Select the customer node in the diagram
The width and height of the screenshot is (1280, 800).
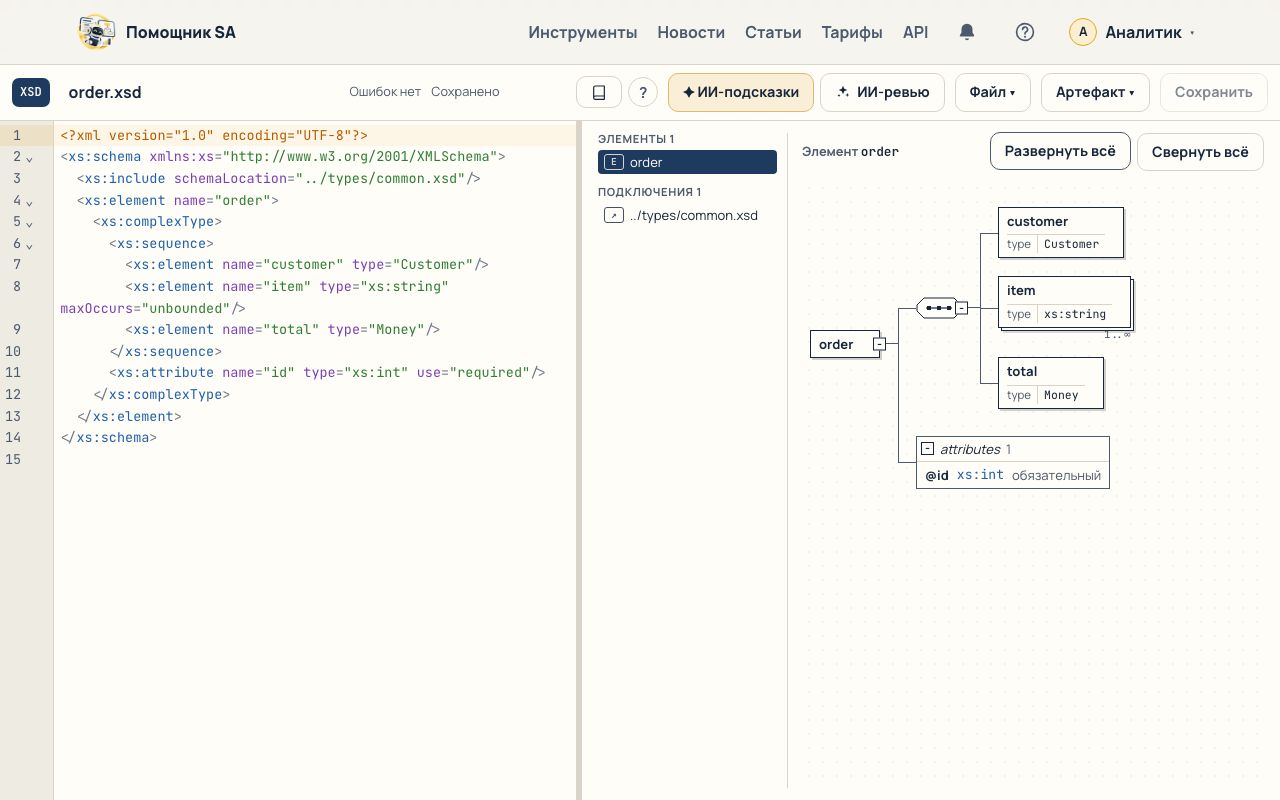1061,232
